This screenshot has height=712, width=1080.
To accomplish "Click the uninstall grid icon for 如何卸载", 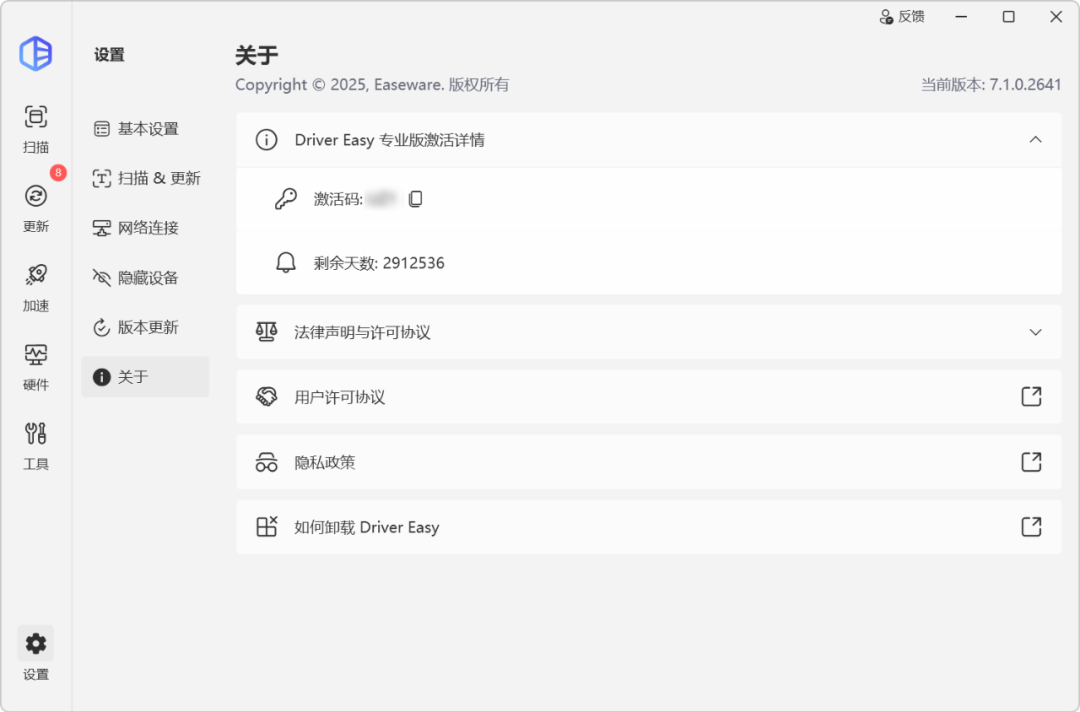I will click(x=267, y=527).
